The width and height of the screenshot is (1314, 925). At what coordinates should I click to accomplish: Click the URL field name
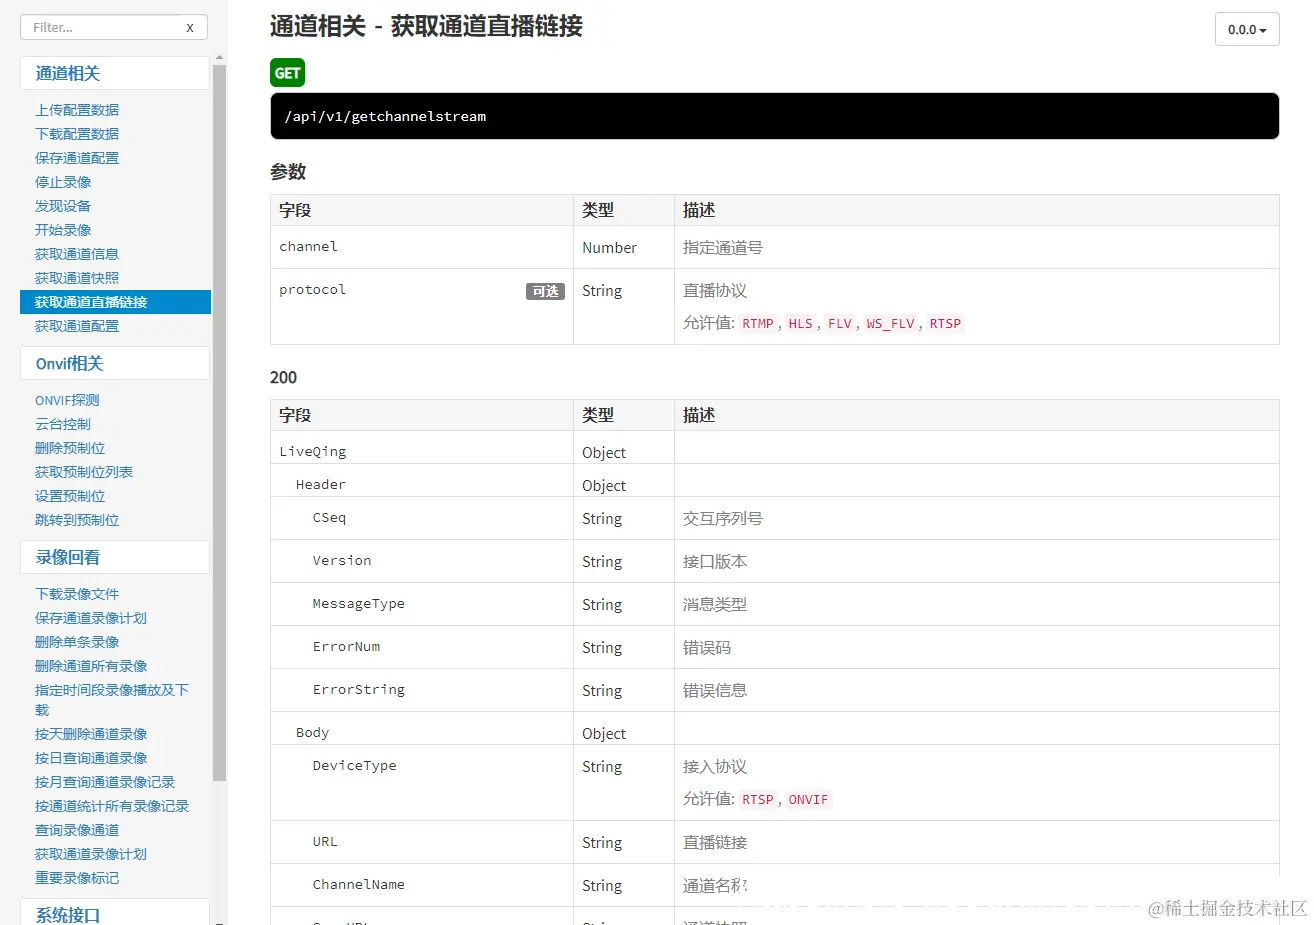coord(325,842)
